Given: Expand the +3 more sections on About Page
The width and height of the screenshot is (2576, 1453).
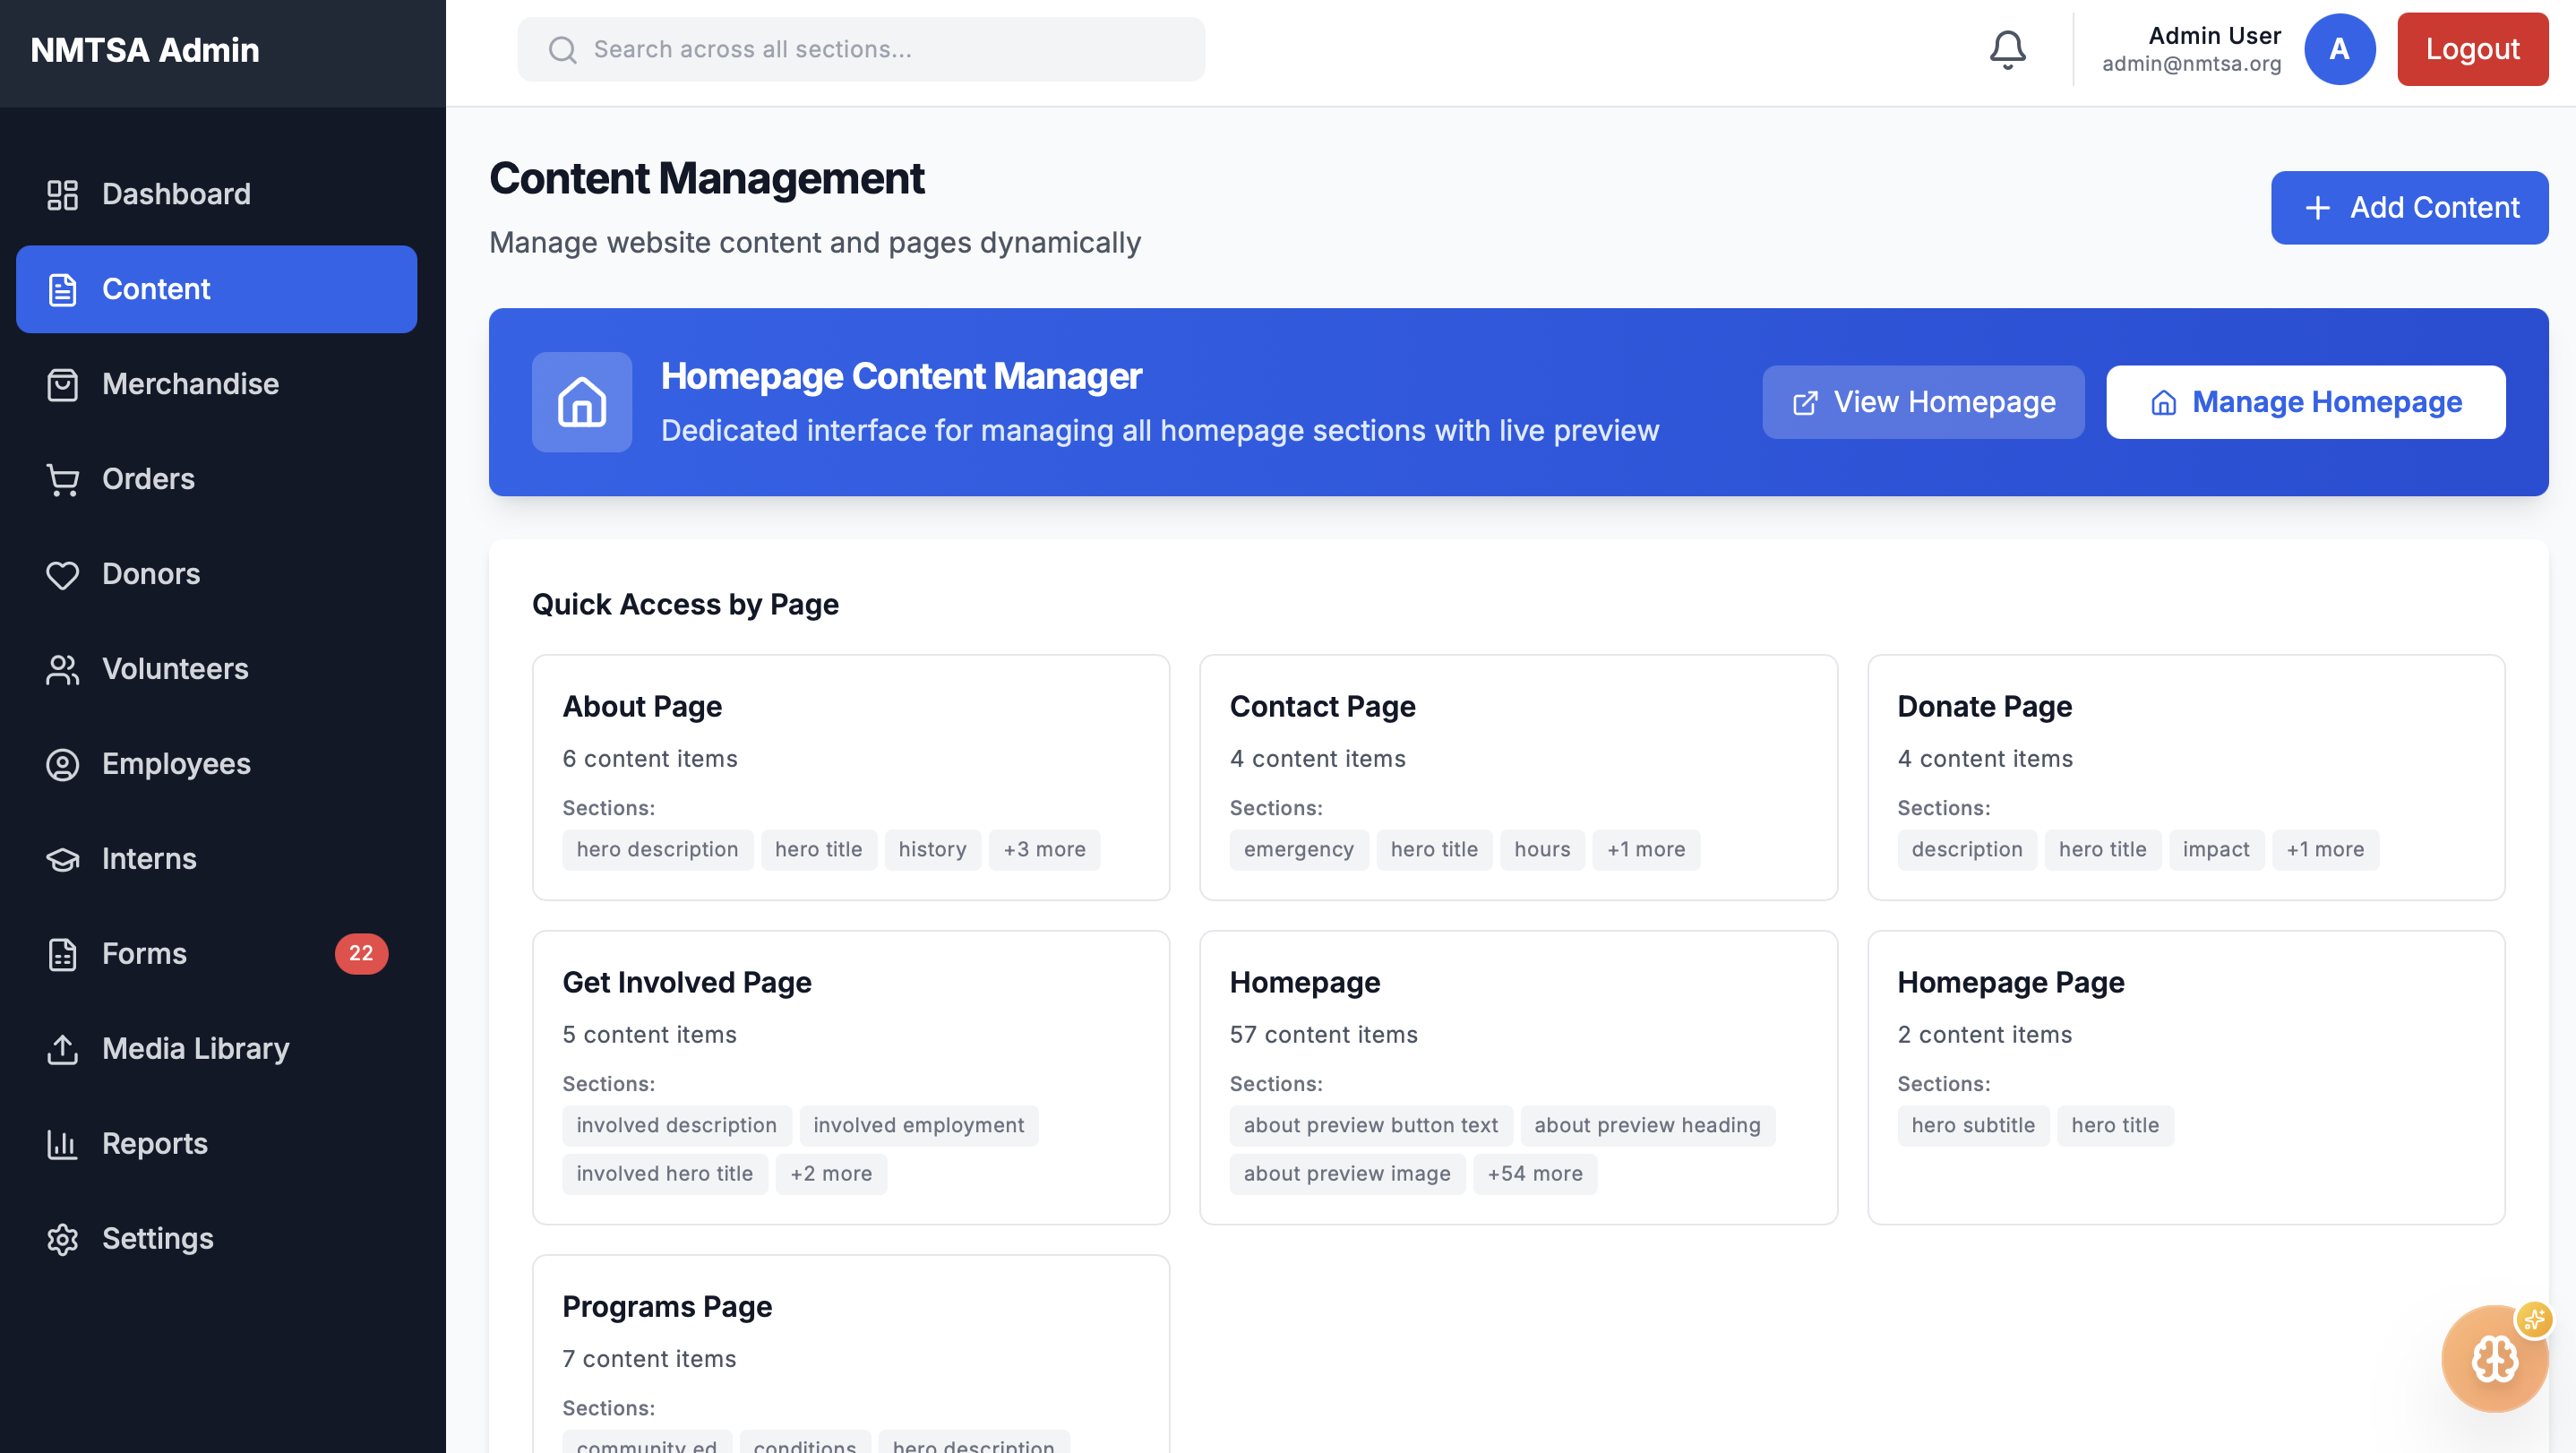Looking at the screenshot, I should point(1044,849).
